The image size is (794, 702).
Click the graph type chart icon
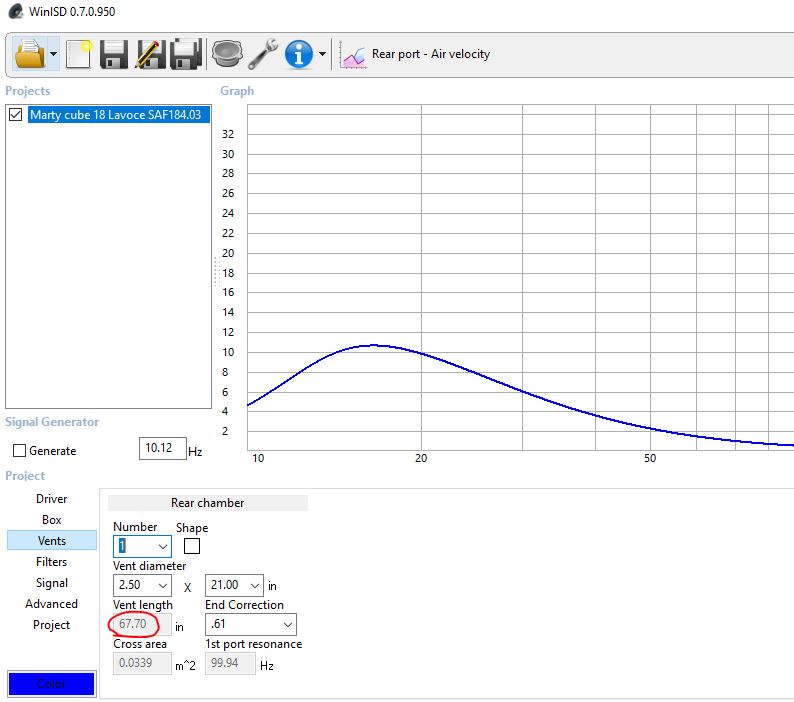[x=352, y=55]
